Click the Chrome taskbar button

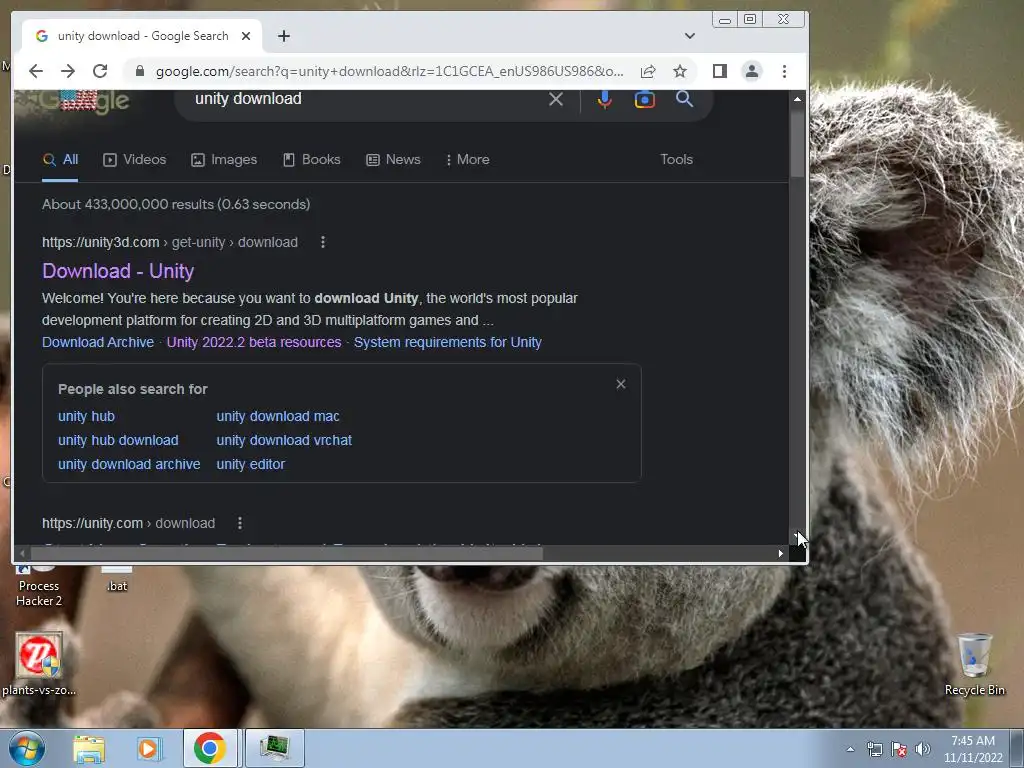(x=210, y=748)
